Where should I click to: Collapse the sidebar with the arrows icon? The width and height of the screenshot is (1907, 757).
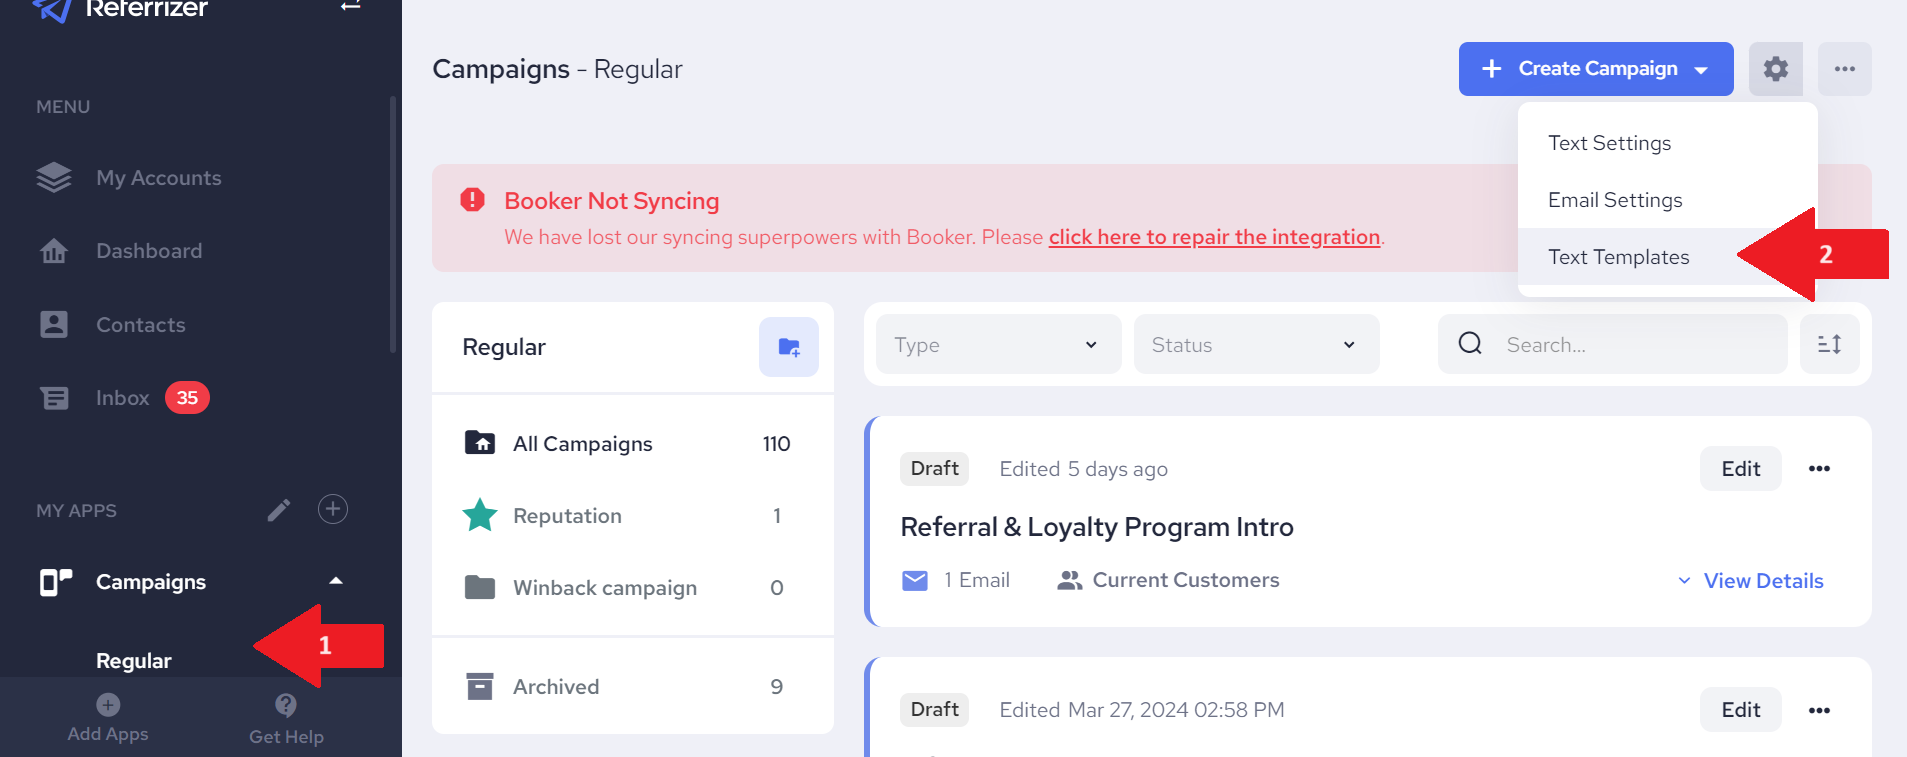point(350,7)
